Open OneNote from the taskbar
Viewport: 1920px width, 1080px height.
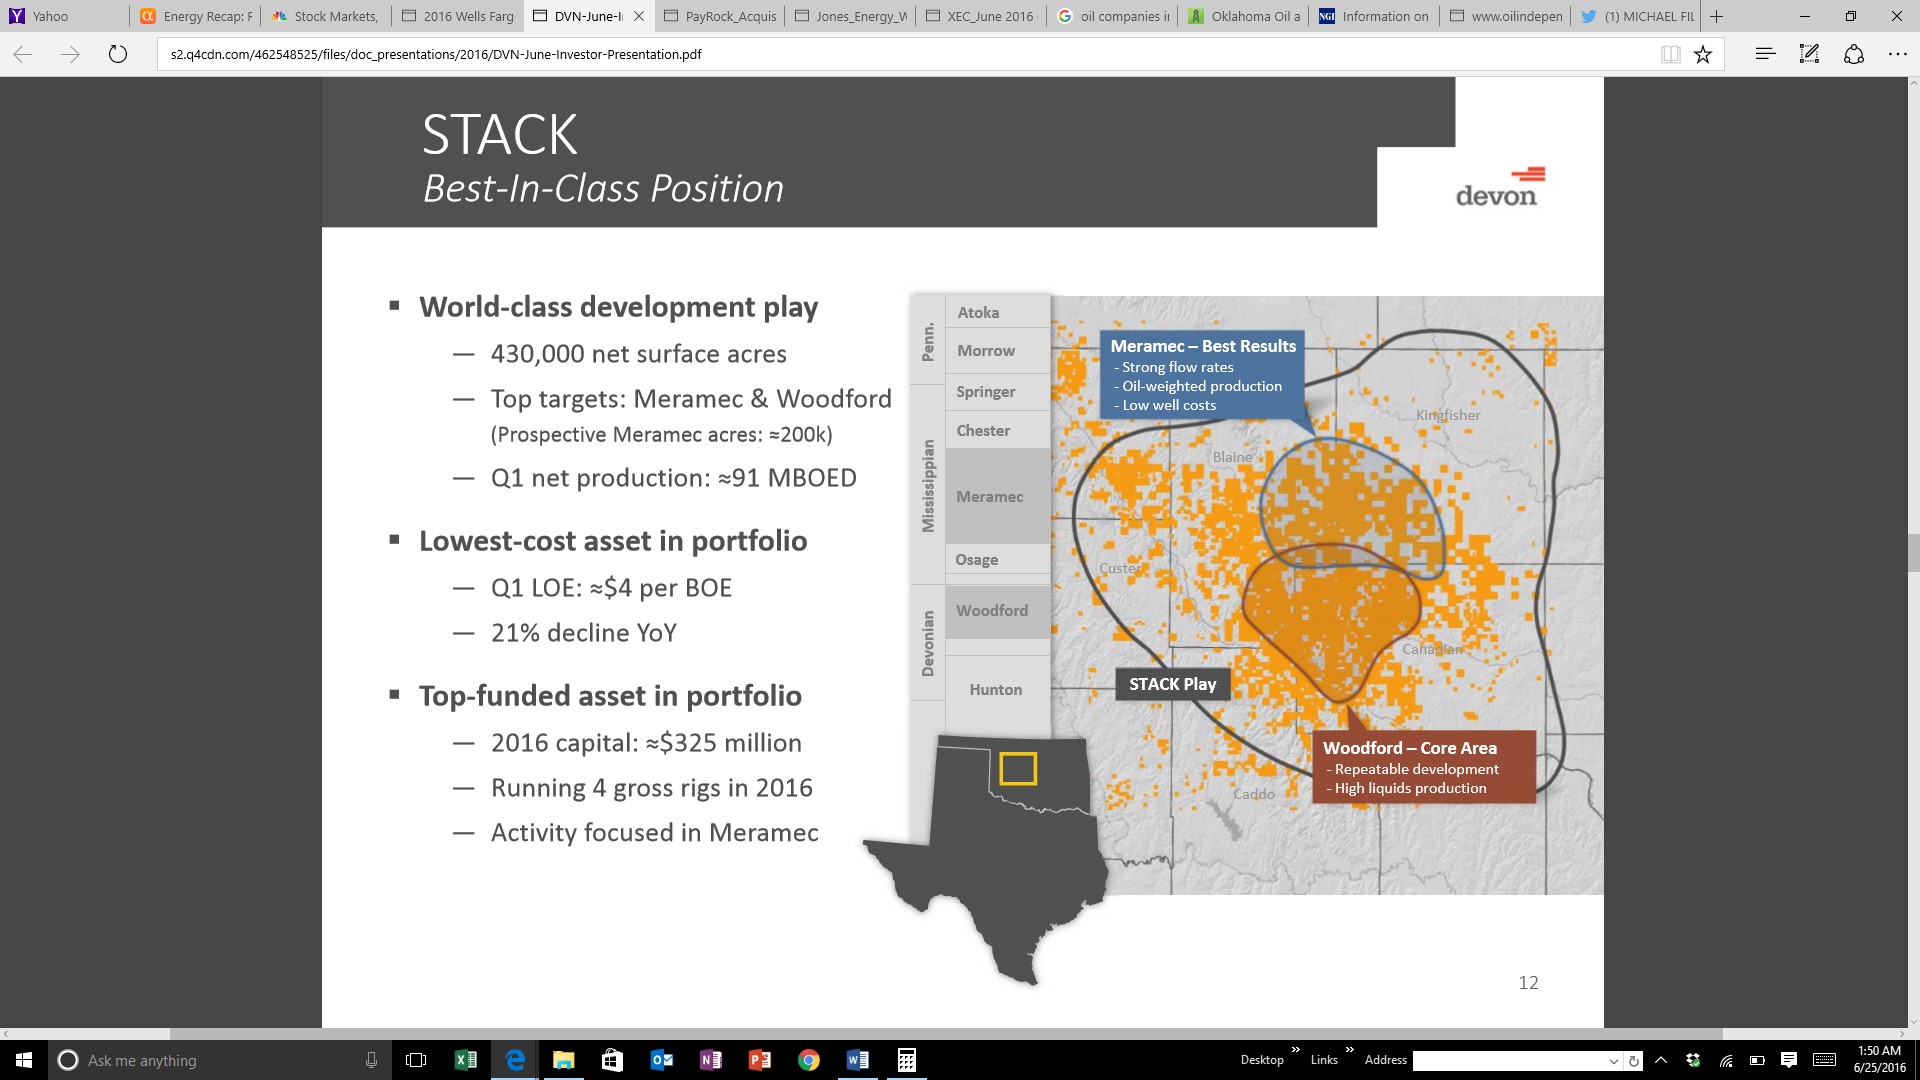tap(710, 1060)
